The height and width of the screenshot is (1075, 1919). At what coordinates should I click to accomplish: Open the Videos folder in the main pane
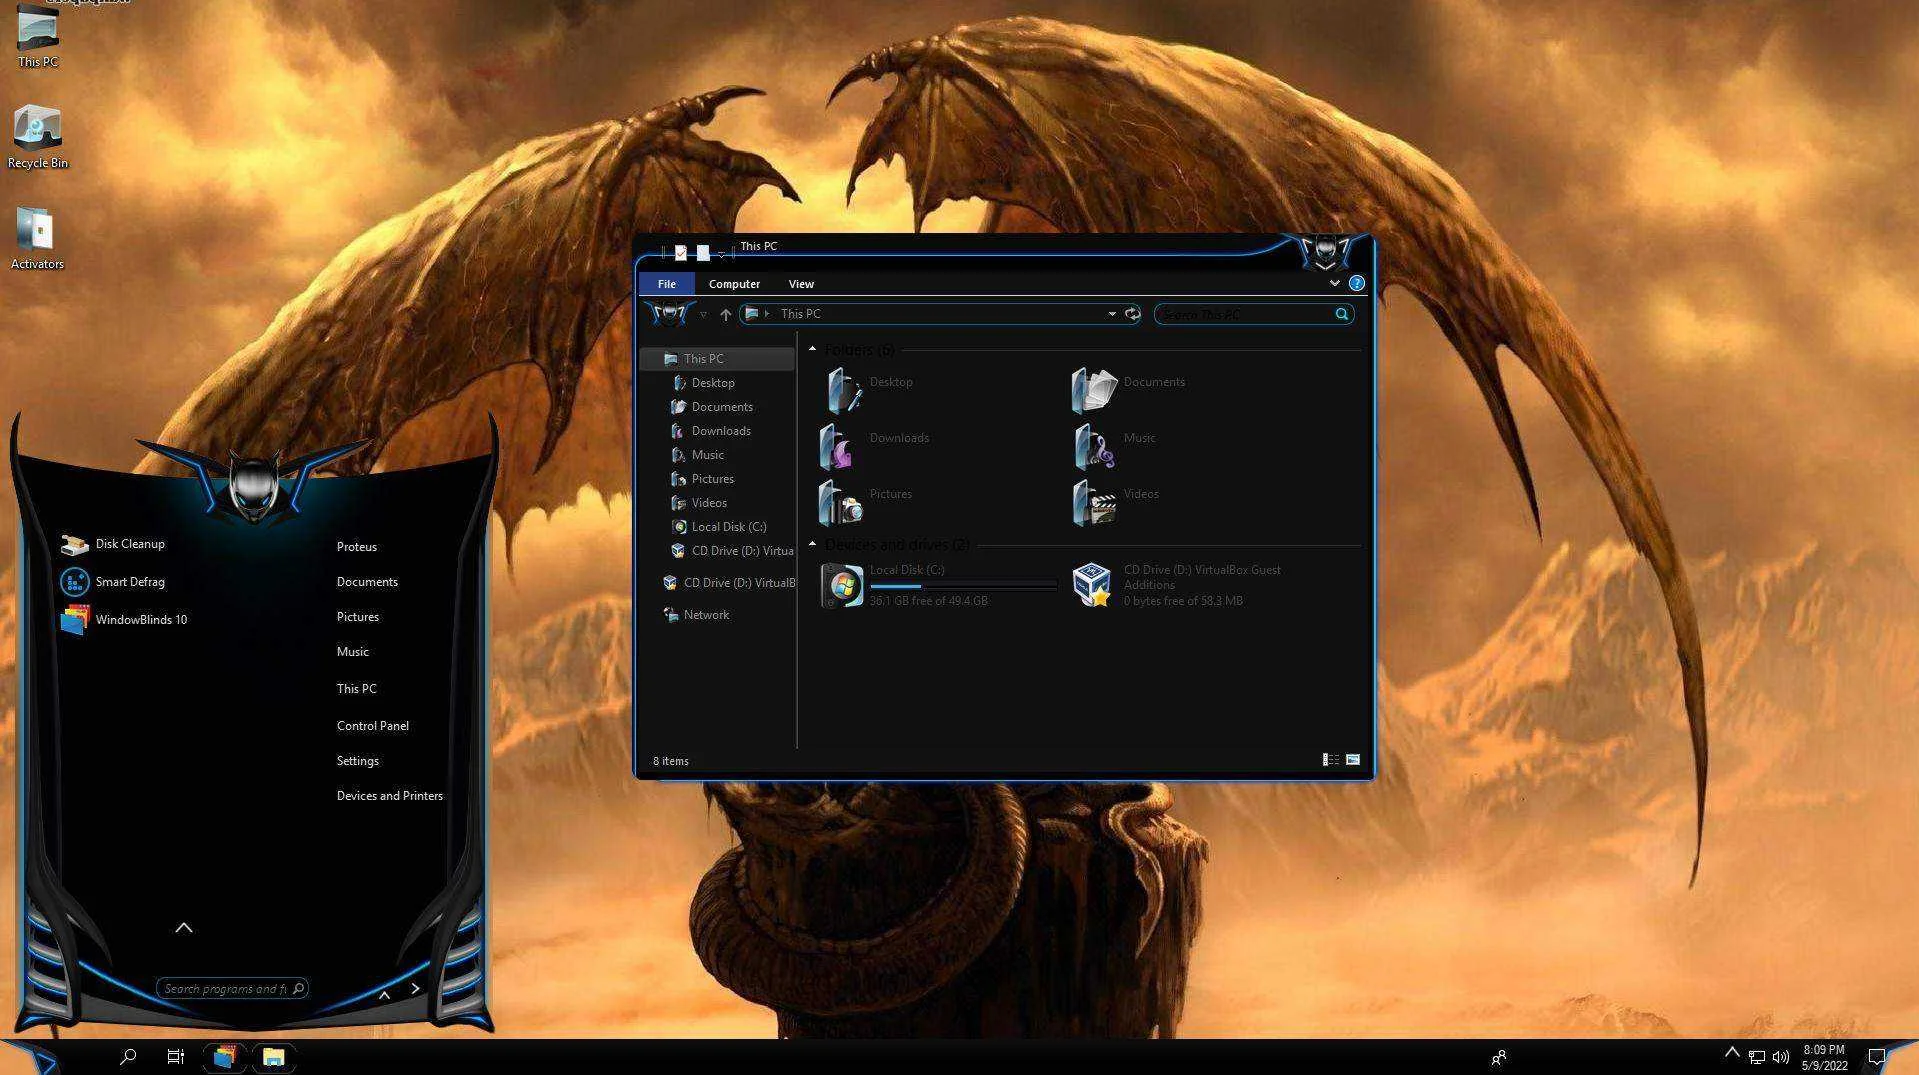tap(1116, 502)
